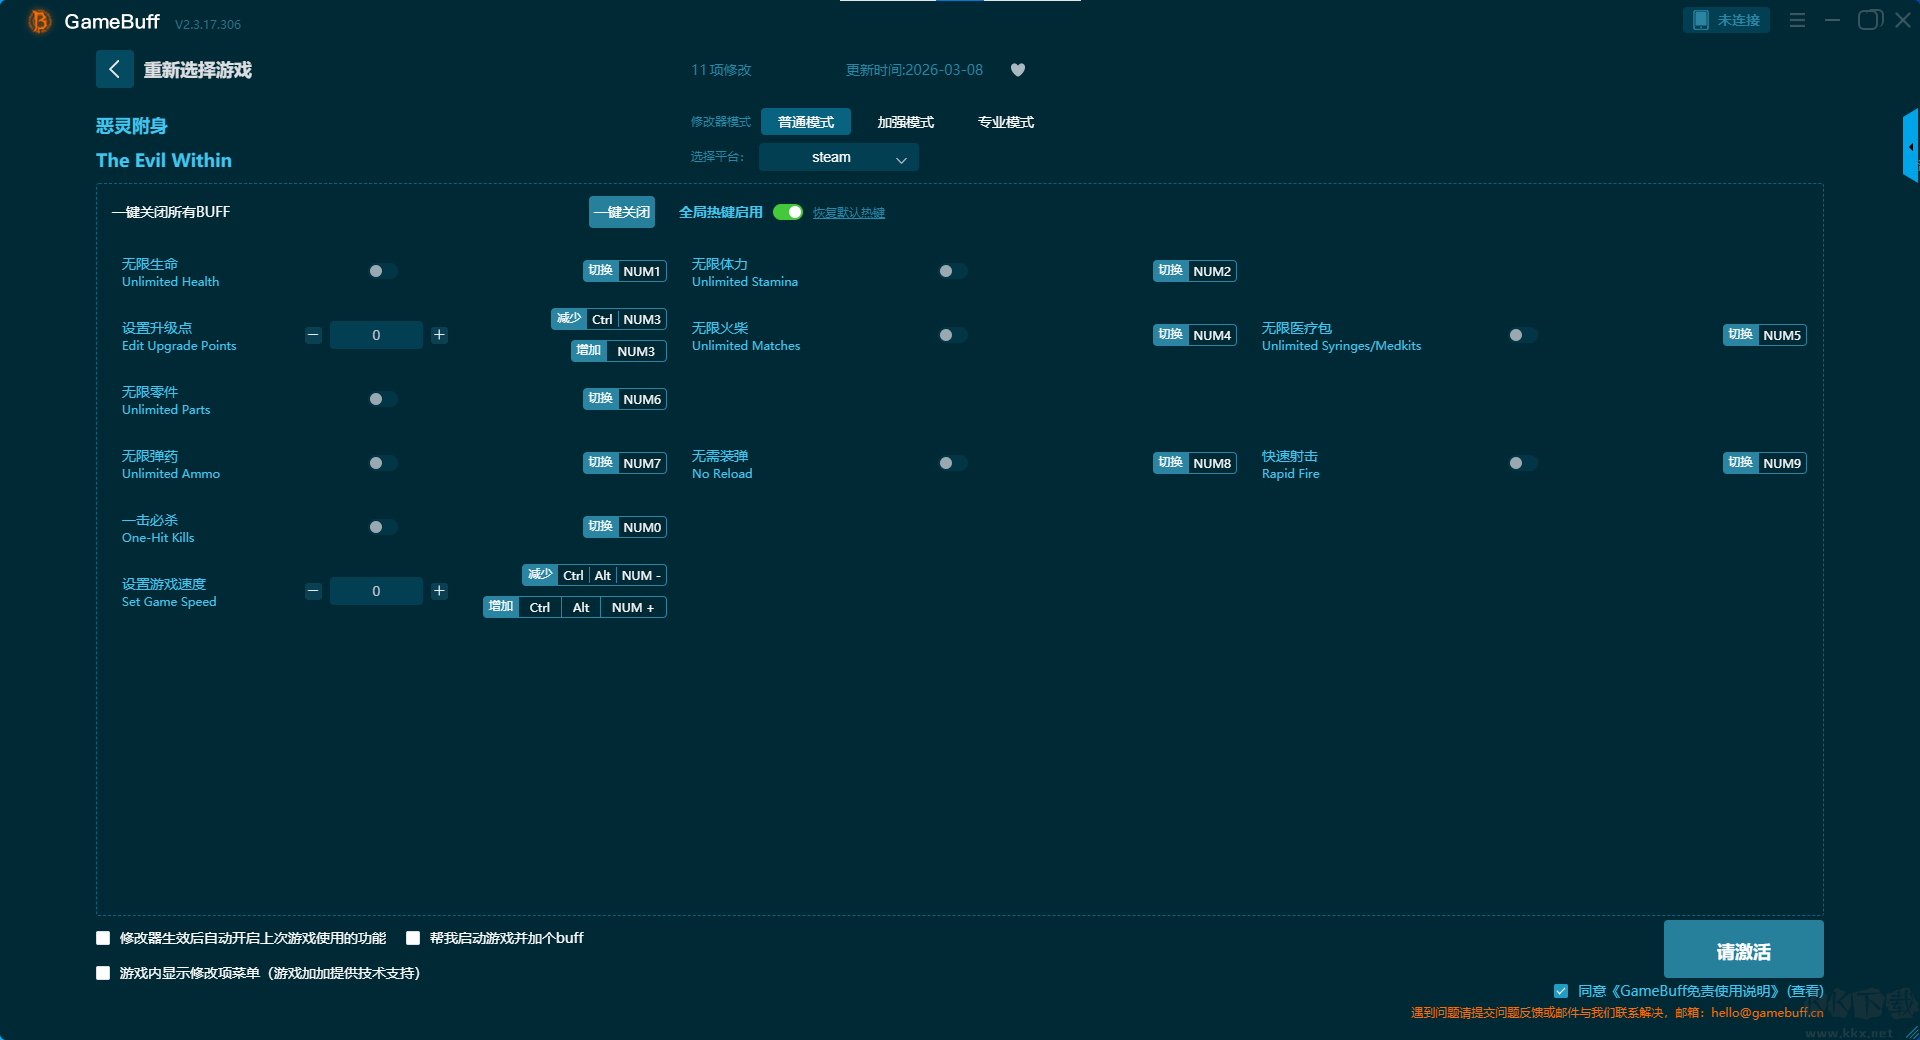Click the 一键关闭 button
This screenshot has width=1920, height=1040.
[622, 212]
